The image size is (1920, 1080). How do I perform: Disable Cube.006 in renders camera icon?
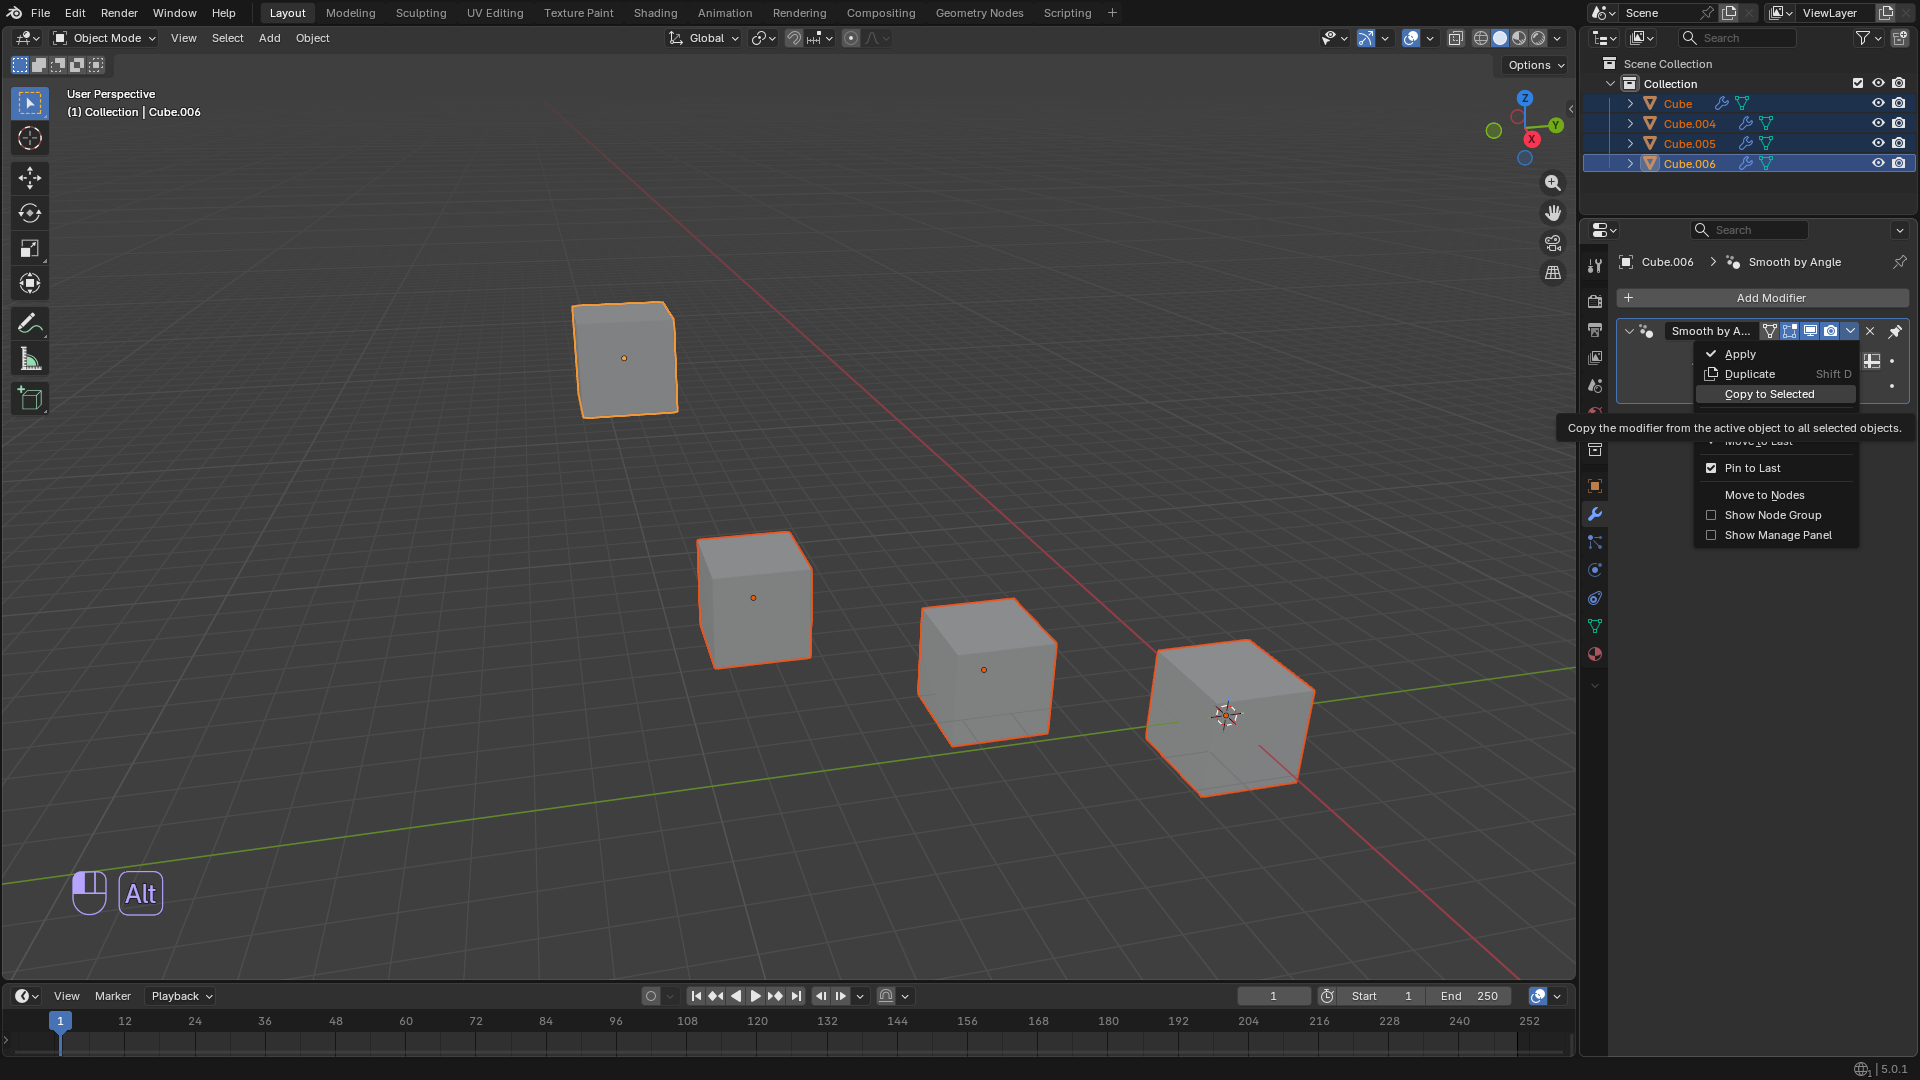(1898, 163)
